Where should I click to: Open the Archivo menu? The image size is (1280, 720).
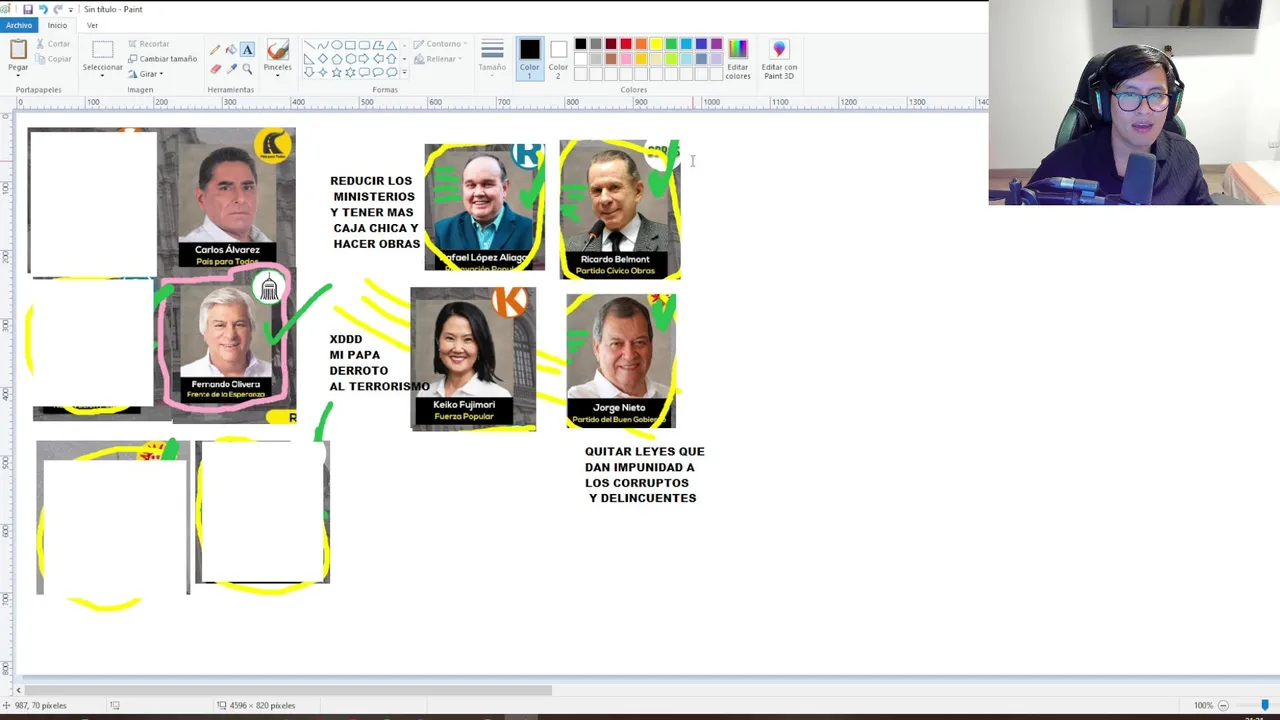pyautogui.click(x=19, y=25)
